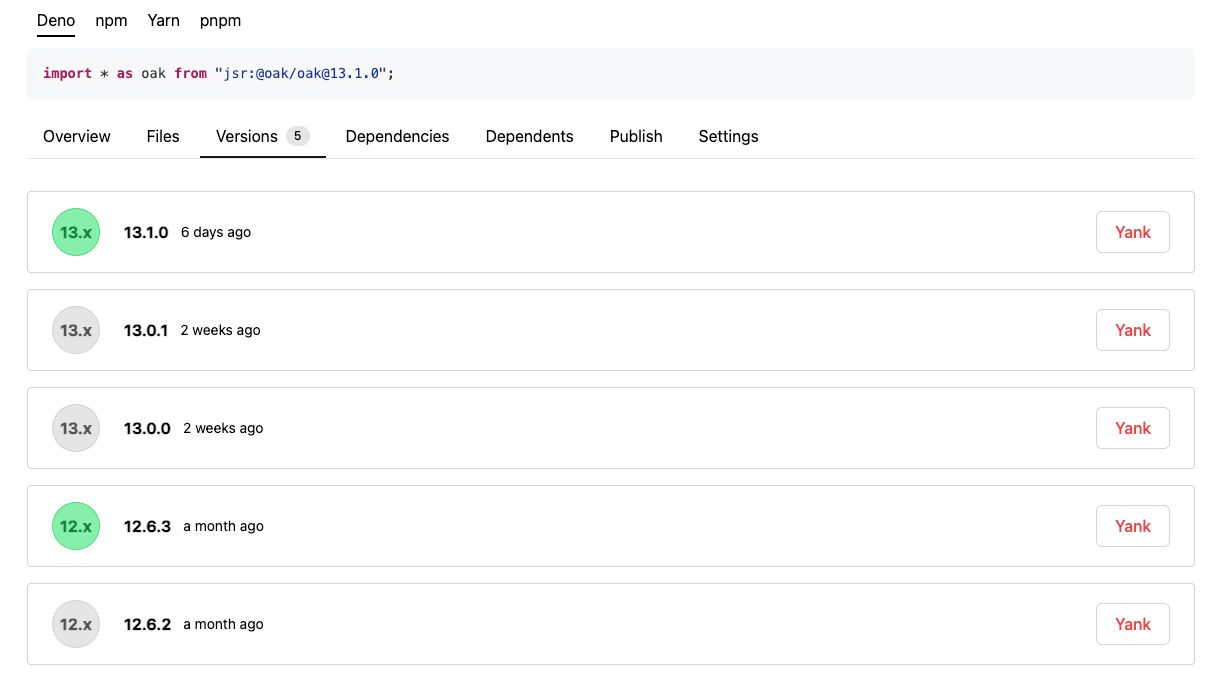Yank version 13.0.0
The width and height of the screenshot is (1207, 673).
pos(1133,428)
